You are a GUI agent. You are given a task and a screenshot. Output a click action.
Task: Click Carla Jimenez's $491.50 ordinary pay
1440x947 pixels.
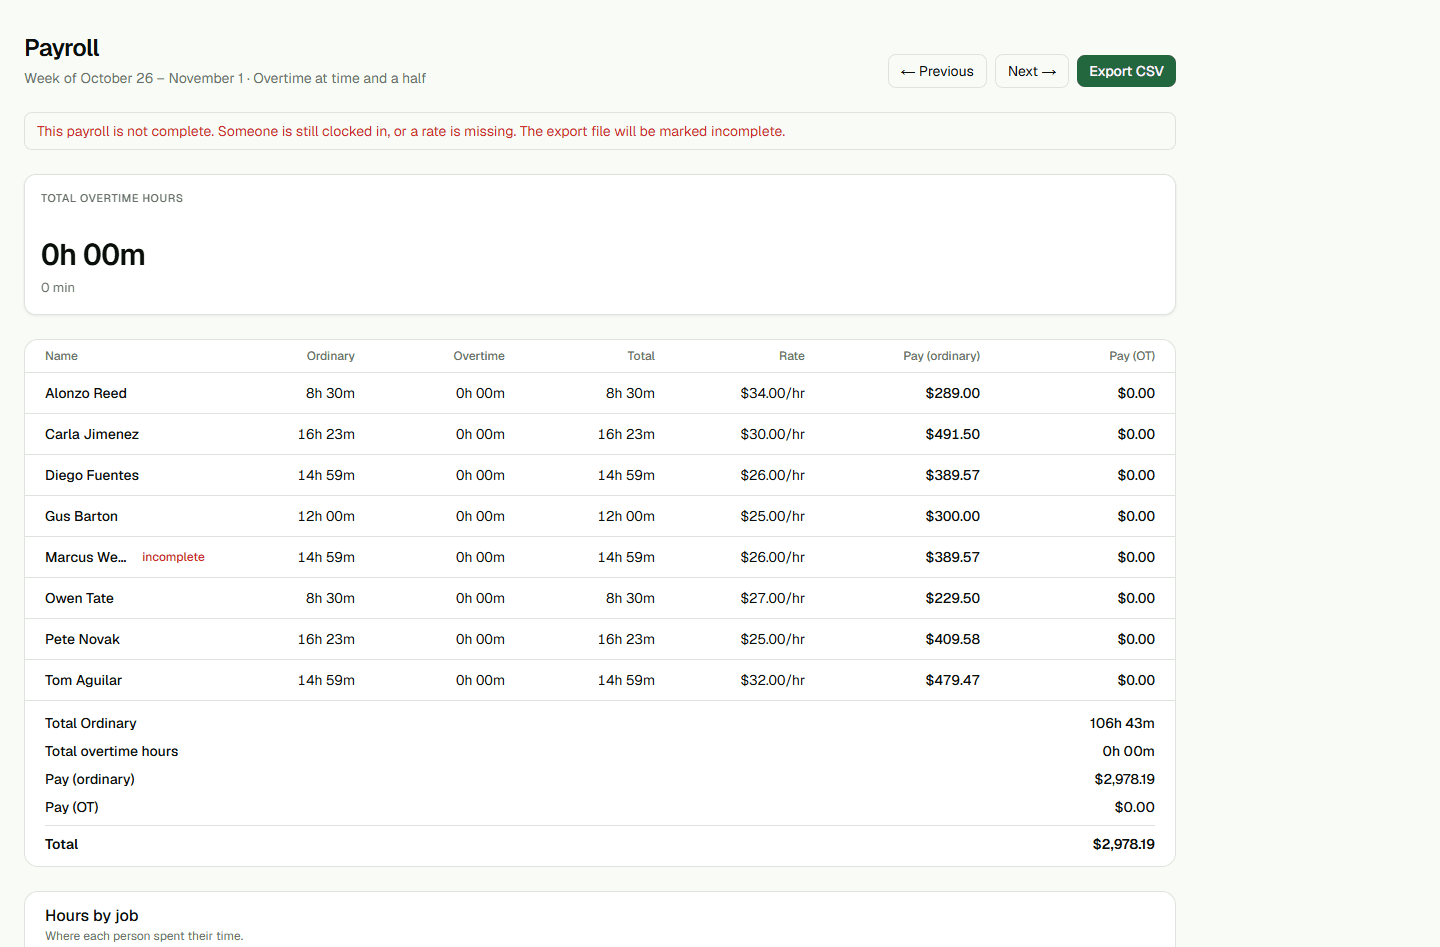[x=952, y=434]
